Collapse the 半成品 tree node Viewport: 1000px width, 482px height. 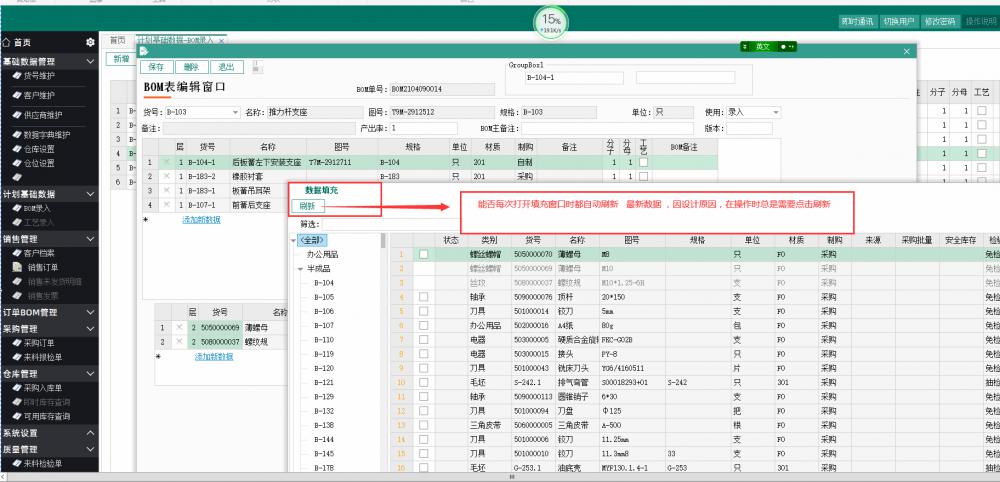click(x=300, y=269)
